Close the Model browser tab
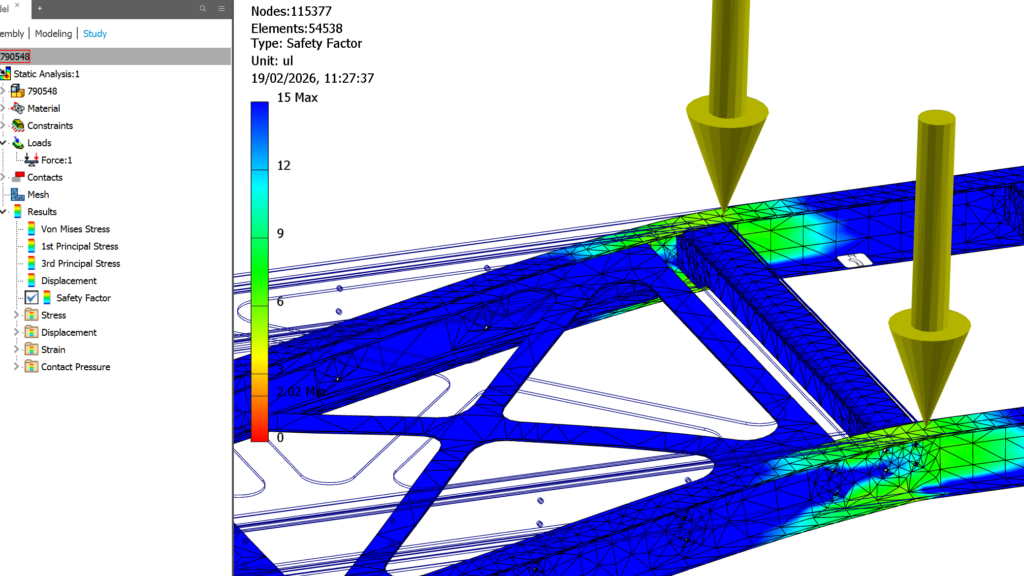 17,5
